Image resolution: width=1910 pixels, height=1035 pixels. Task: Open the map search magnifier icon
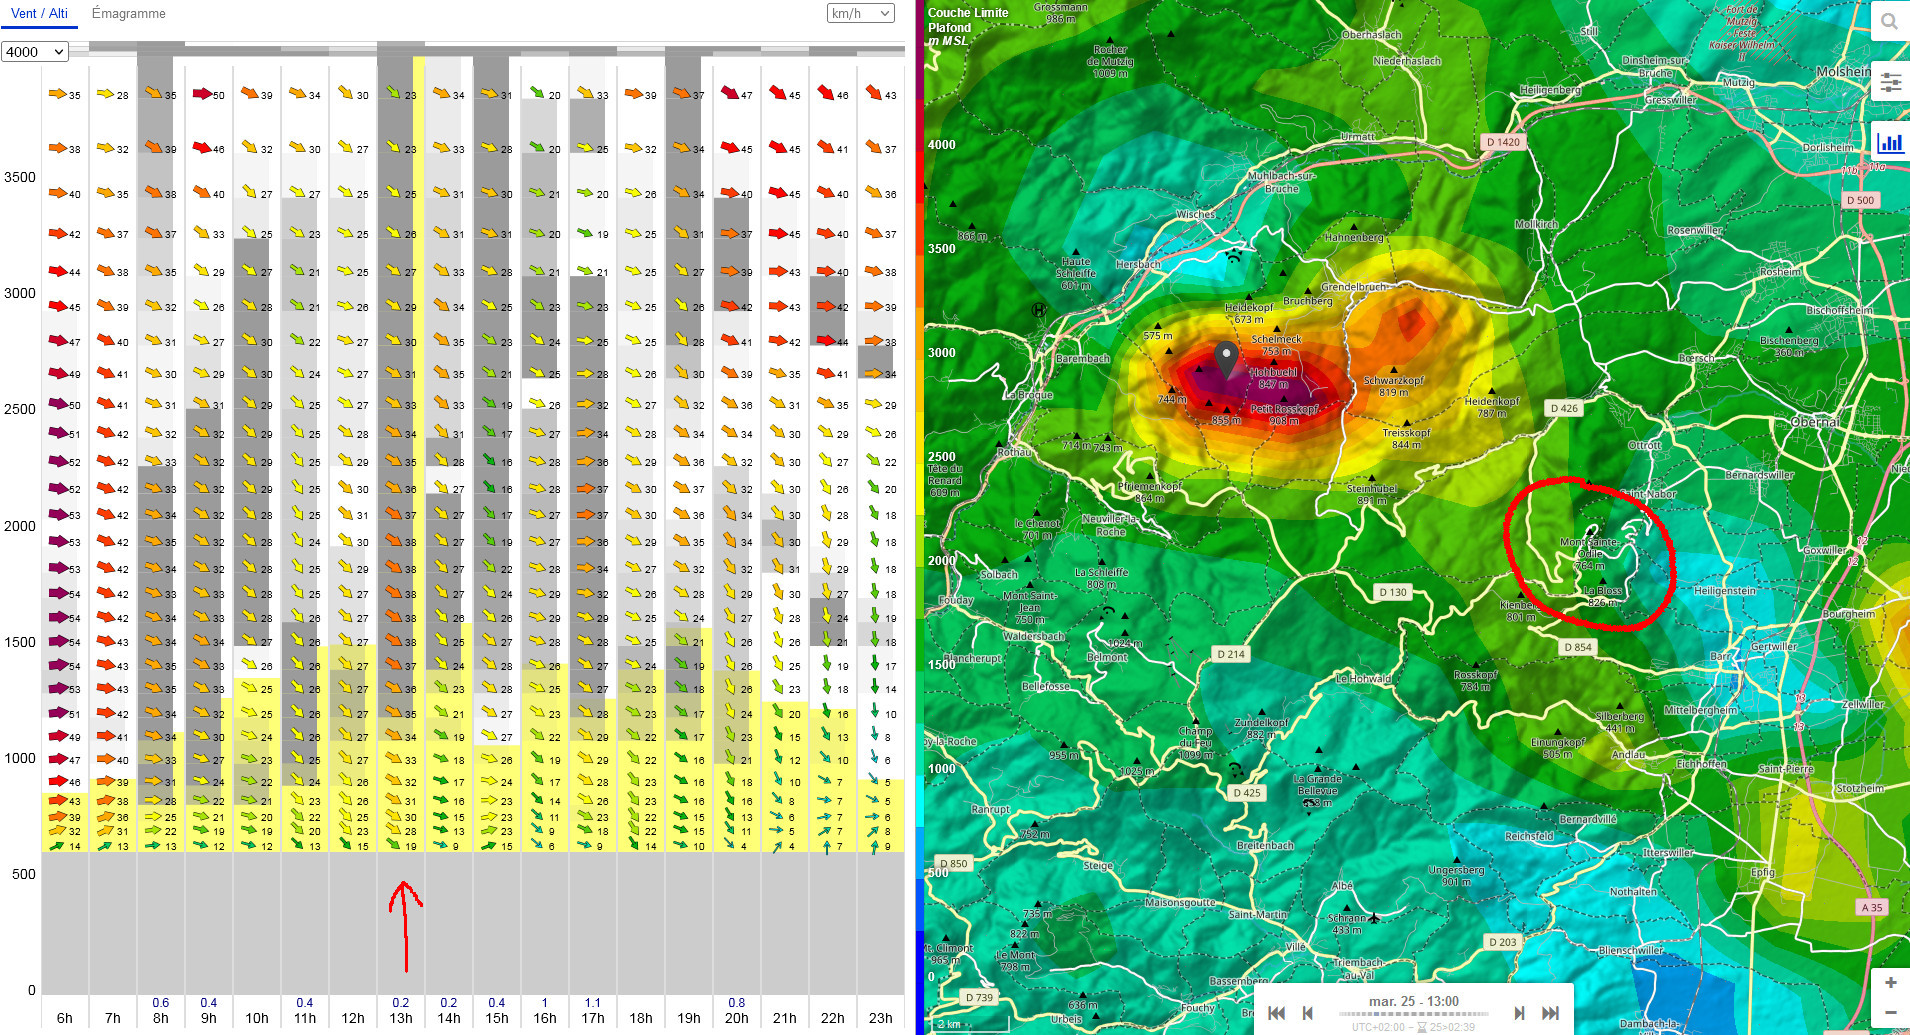tap(1889, 21)
